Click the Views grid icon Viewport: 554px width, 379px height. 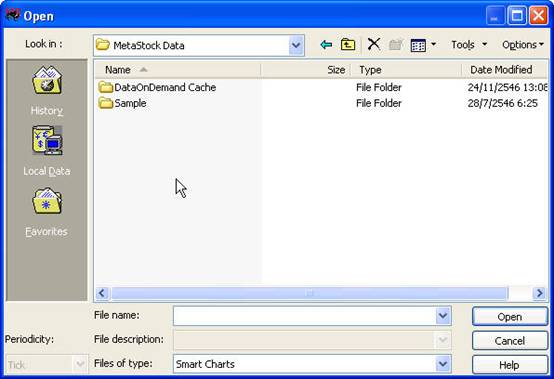(x=418, y=45)
